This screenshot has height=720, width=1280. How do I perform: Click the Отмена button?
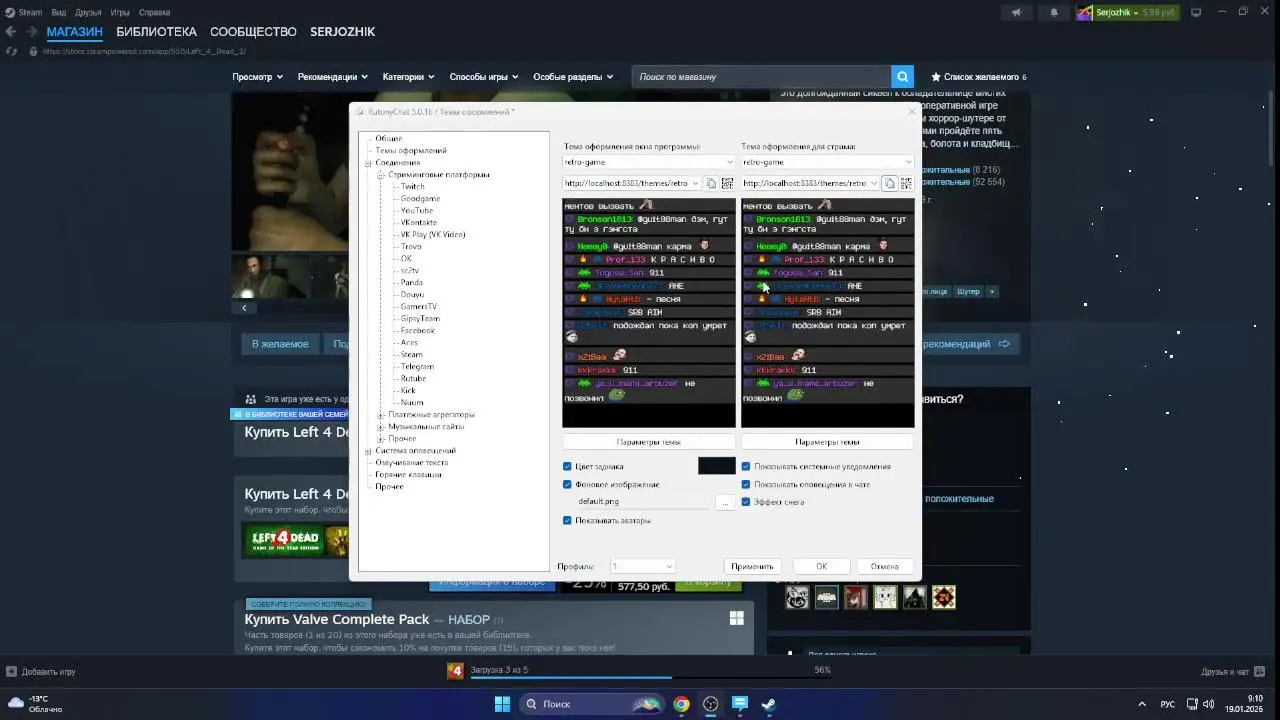[x=884, y=566]
